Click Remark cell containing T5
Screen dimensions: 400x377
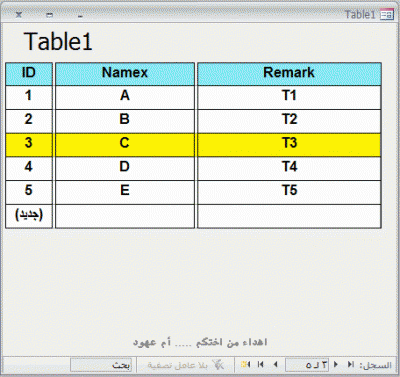click(289, 192)
